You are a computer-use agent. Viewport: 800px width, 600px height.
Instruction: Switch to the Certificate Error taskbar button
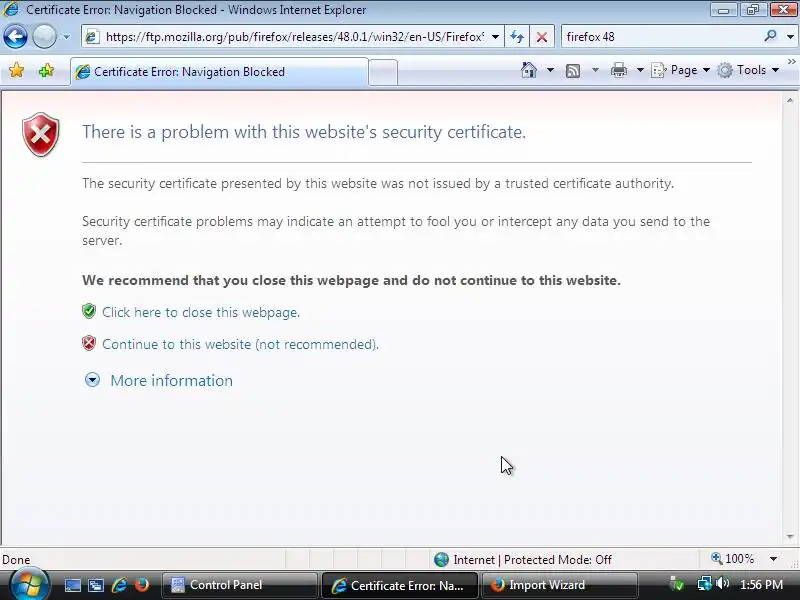399,585
